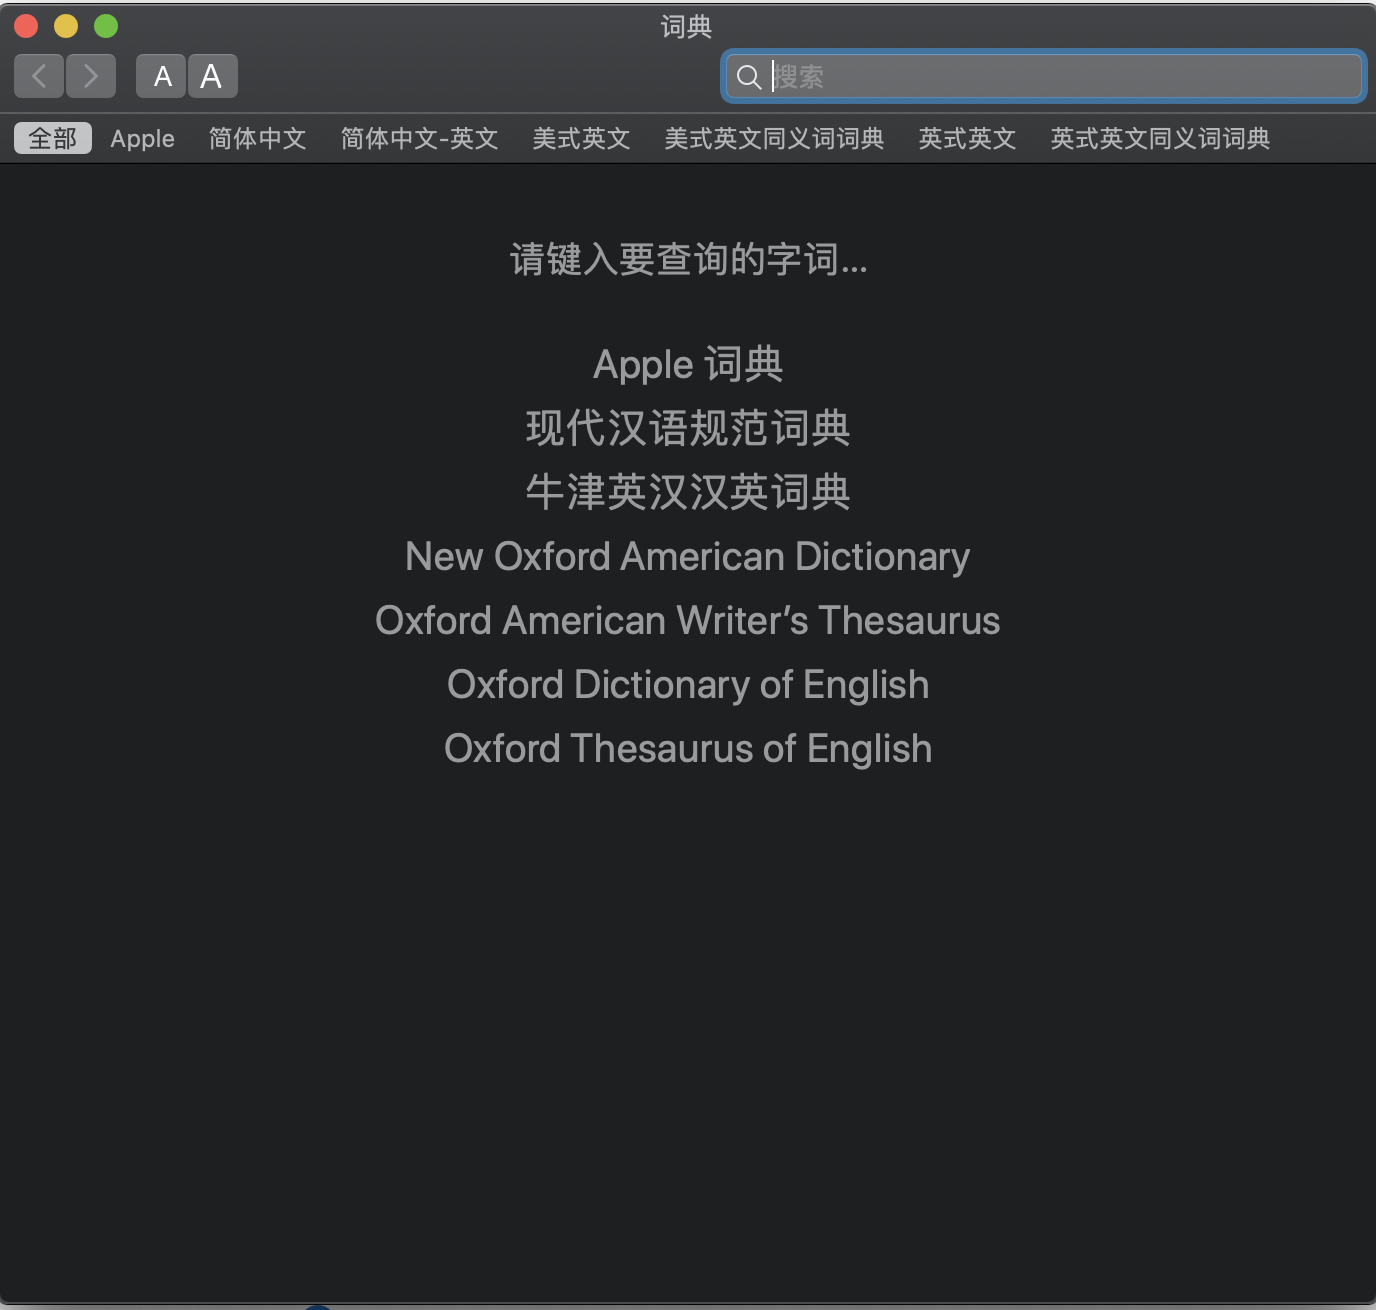The height and width of the screenshot is (1310, 1376).
Task: Decrease text size with the small A
Action: (162, 76)
